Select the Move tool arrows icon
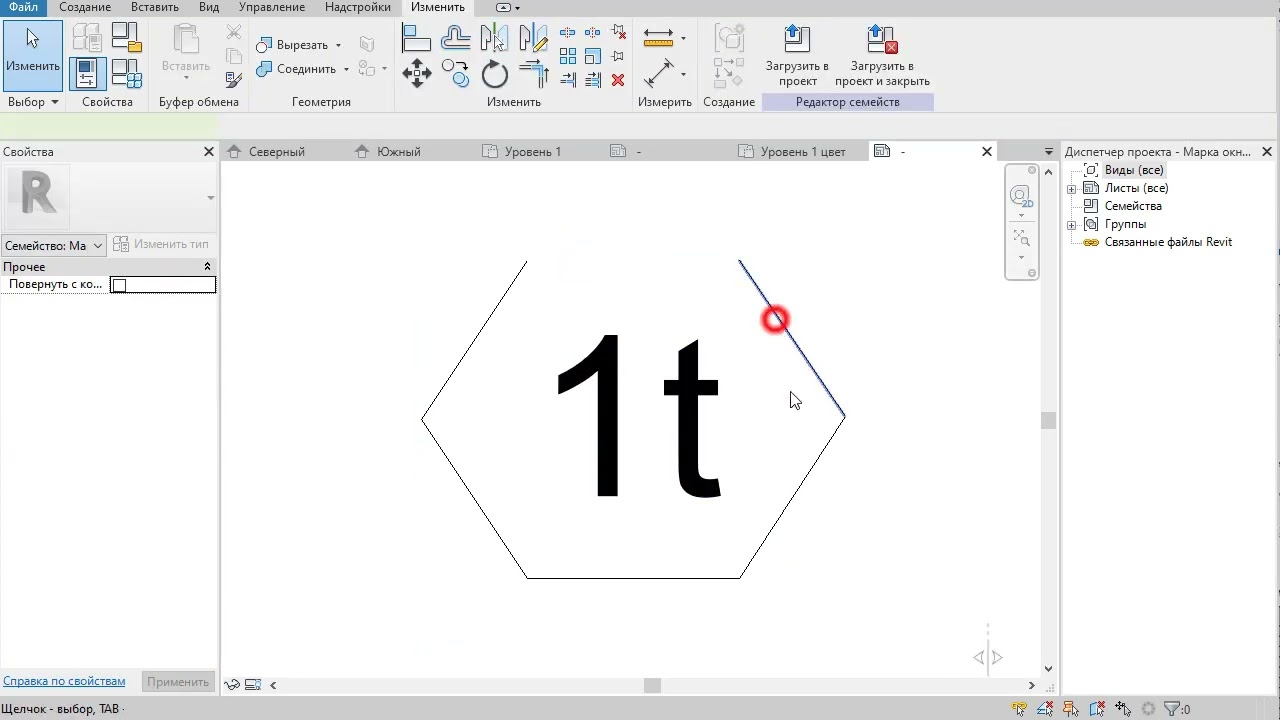The height and width of the screenshot is (720, 1280). click(x=416, y=73)
